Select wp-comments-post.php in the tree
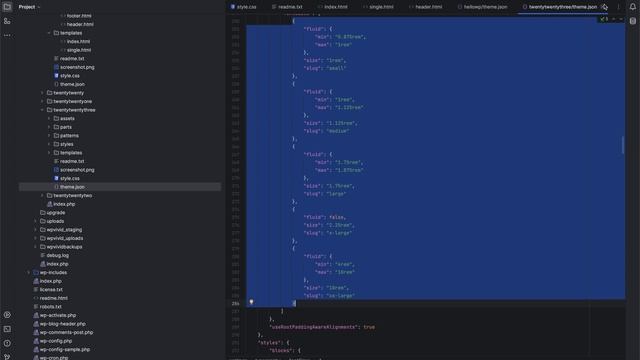 click(66, 333)
